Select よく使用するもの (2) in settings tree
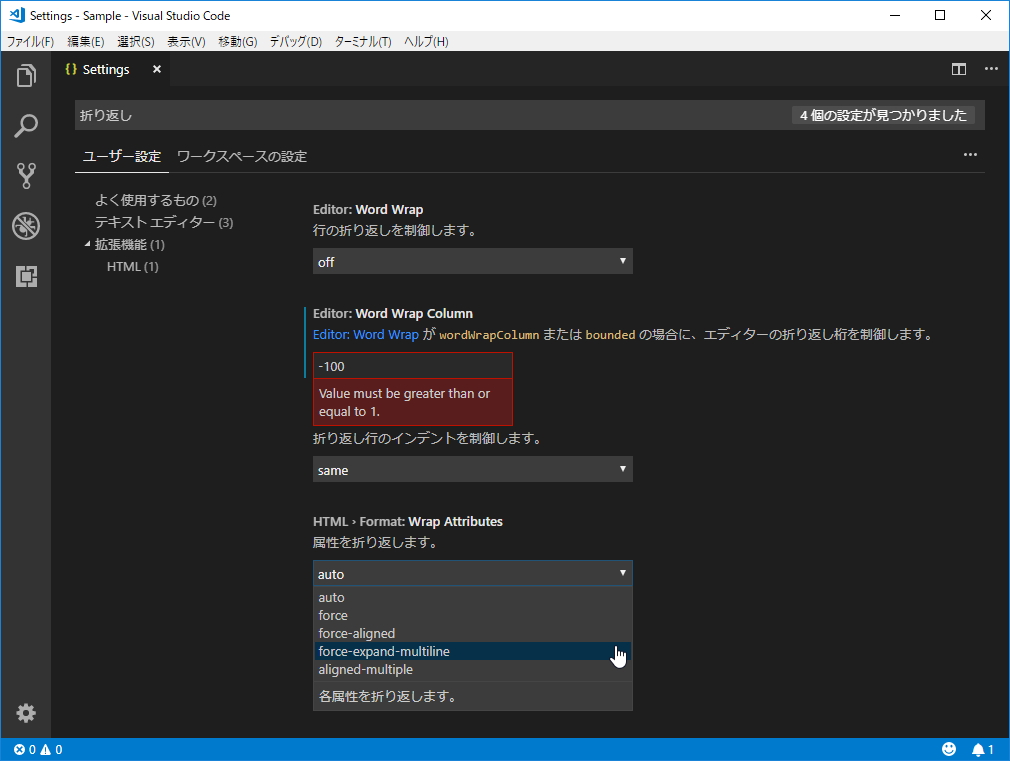1010x761 pixels. (155, 200)
